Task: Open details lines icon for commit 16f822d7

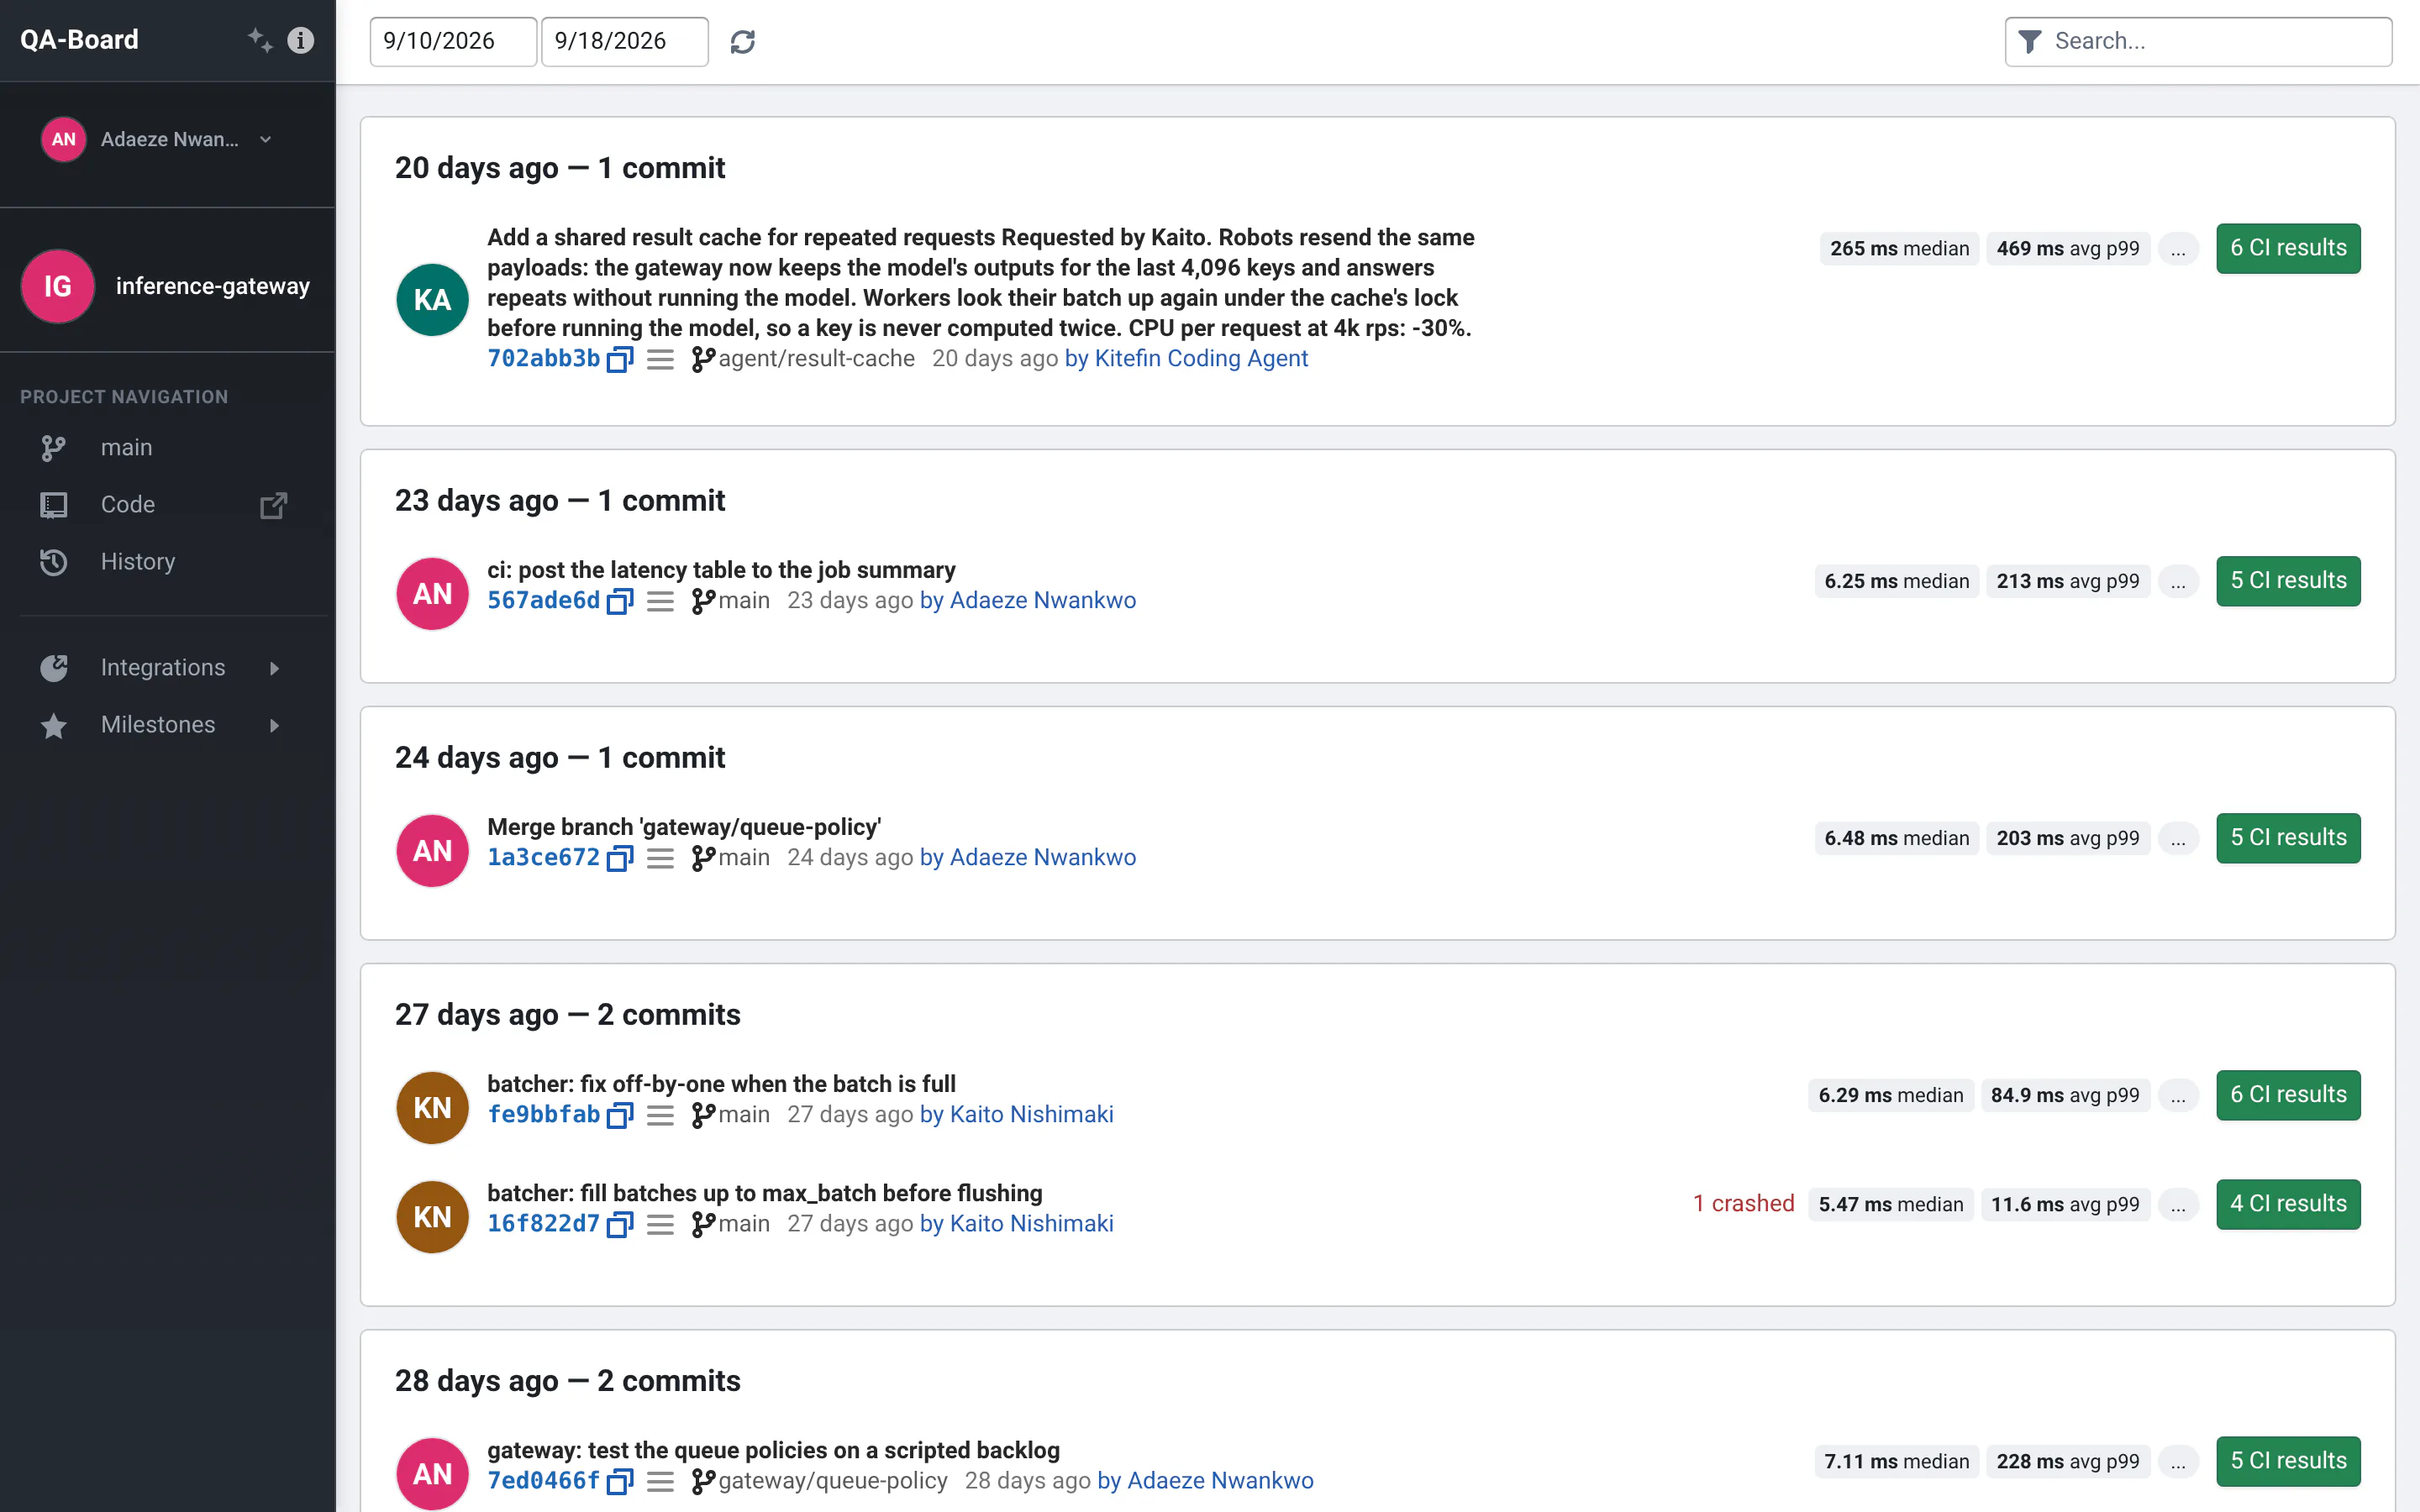Action: click(660, 1224)
